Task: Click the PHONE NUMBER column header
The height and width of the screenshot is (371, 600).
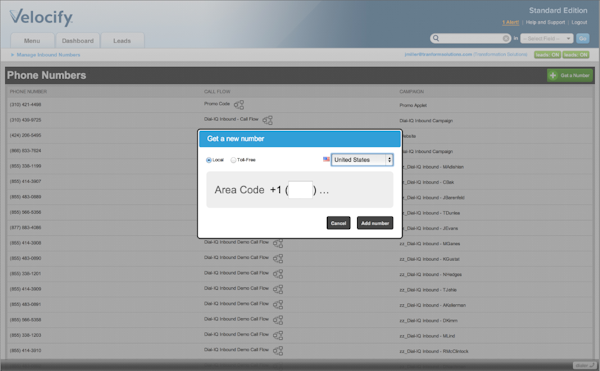Action: (28, 92)
